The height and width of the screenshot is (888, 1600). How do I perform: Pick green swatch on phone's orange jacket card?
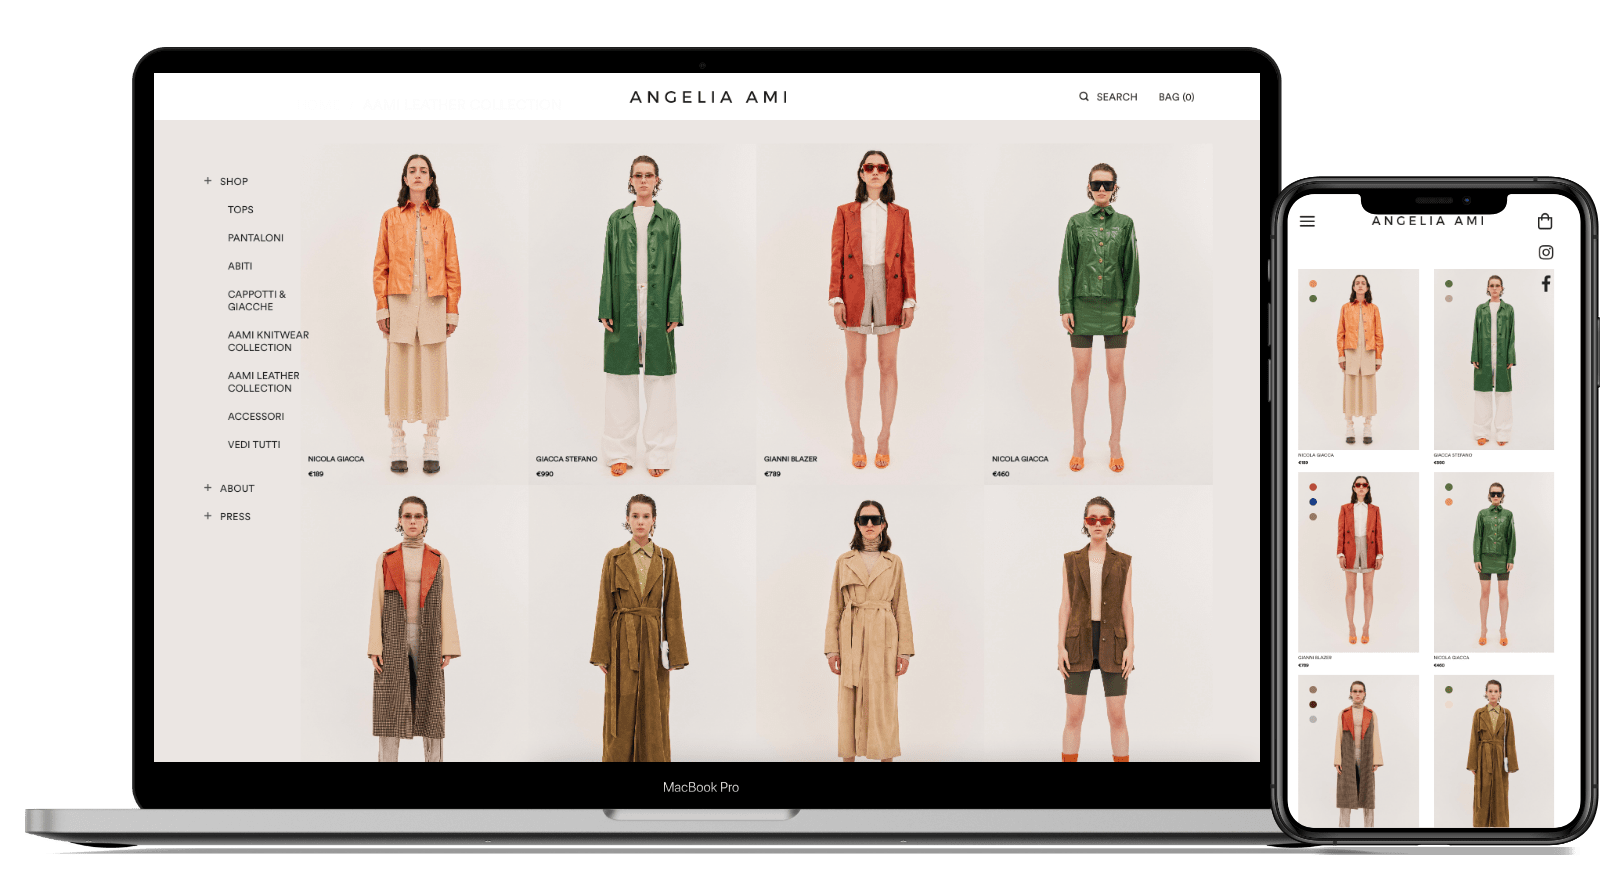point(1313,299)
